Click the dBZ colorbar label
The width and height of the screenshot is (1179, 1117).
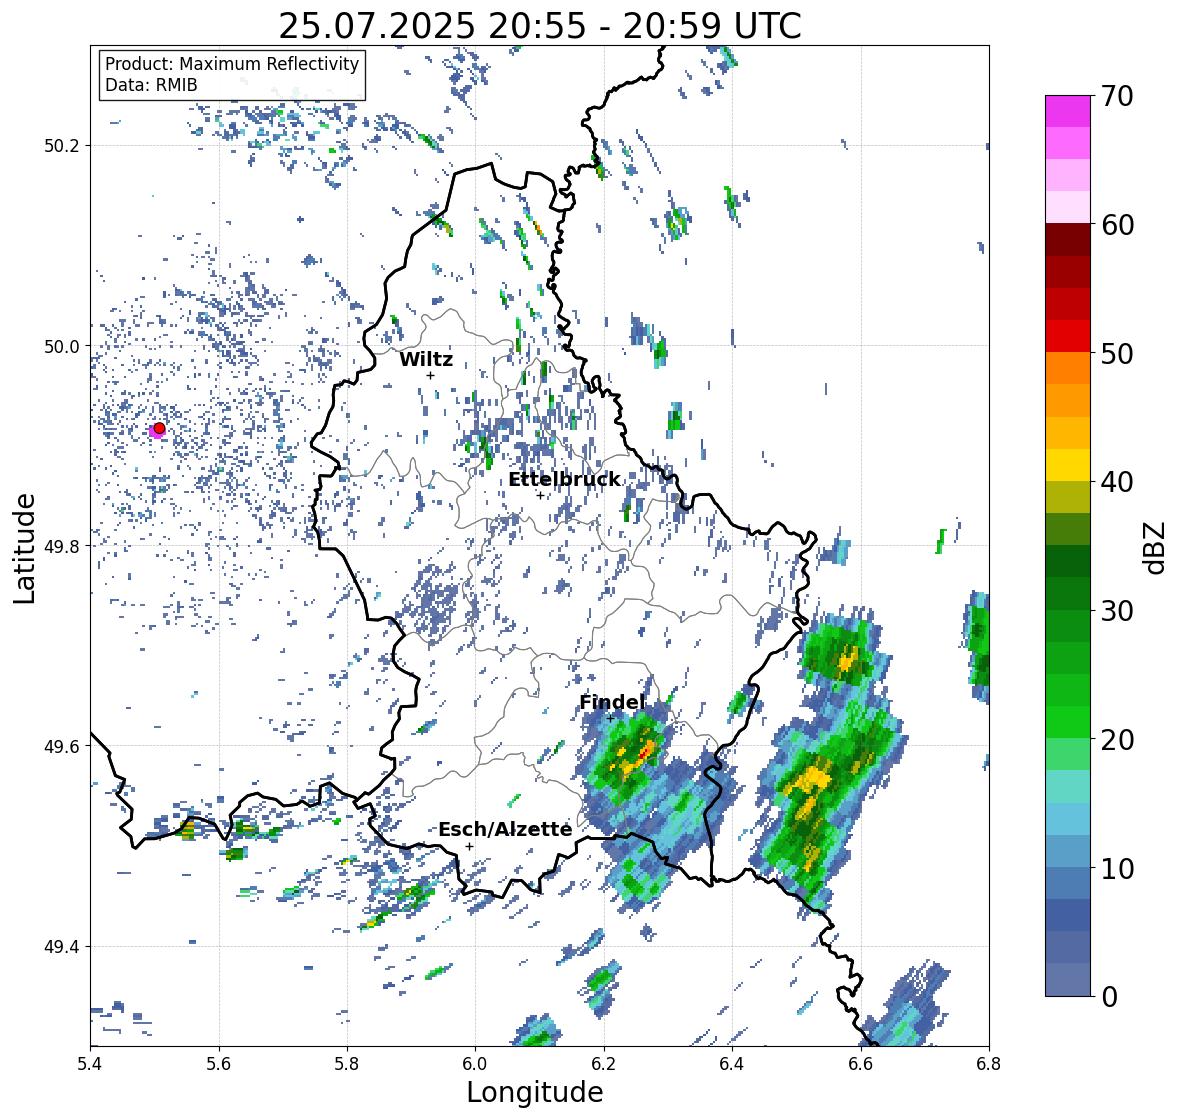1156,547
